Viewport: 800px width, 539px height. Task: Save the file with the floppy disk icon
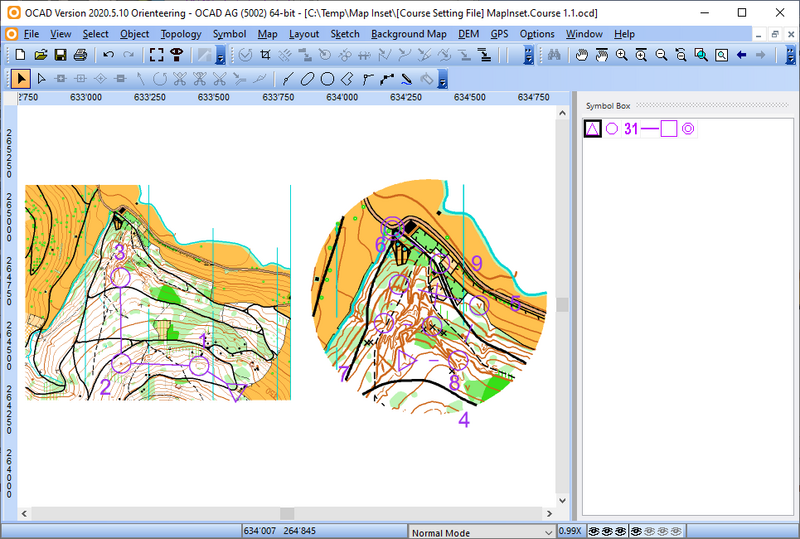point(60,55)
